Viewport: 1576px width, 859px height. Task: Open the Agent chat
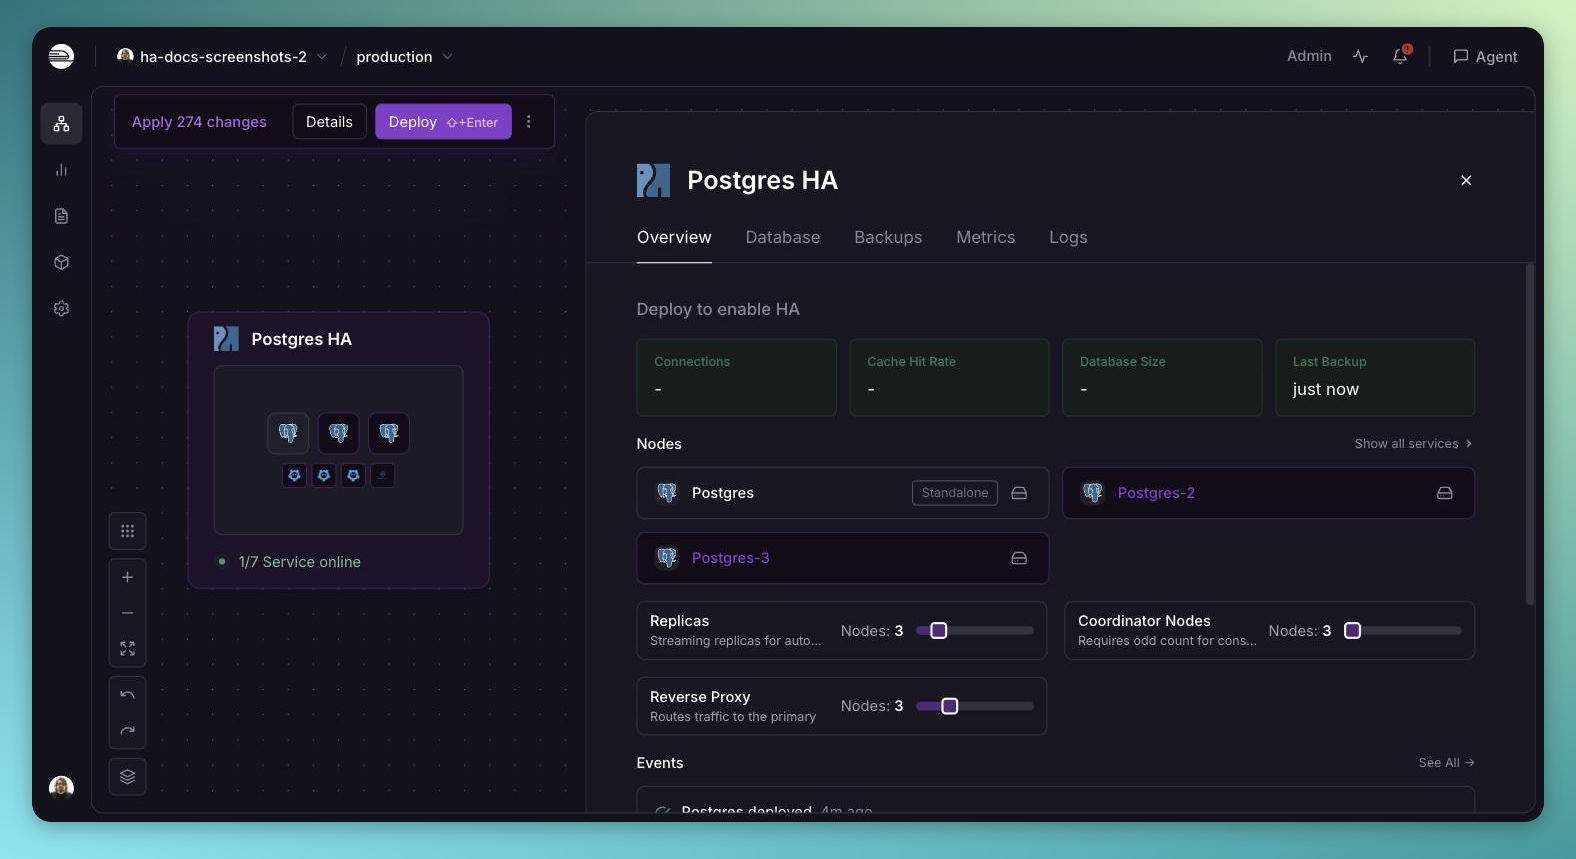[x=1485, y=57]
